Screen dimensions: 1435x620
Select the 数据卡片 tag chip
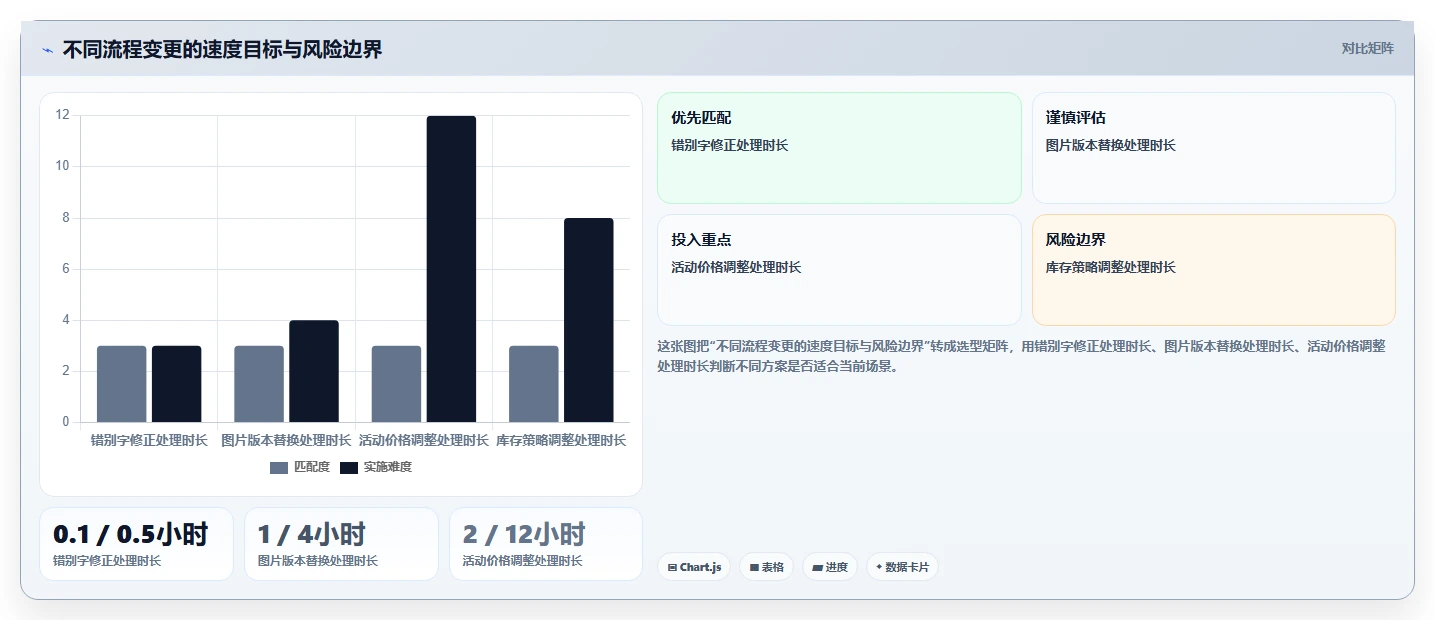coord(902,567)
